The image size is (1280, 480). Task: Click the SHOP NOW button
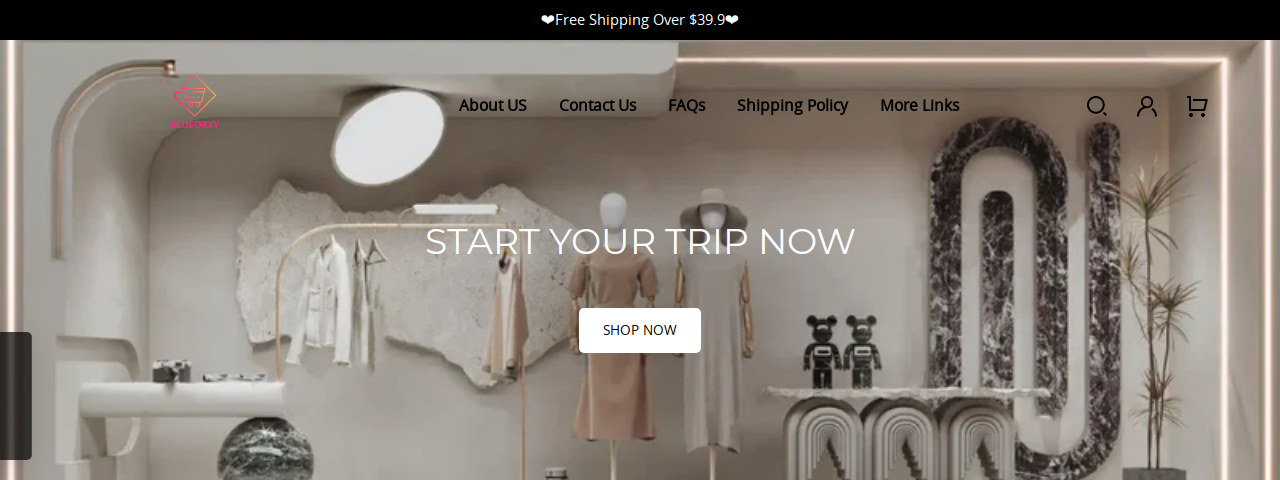[640, 330]
